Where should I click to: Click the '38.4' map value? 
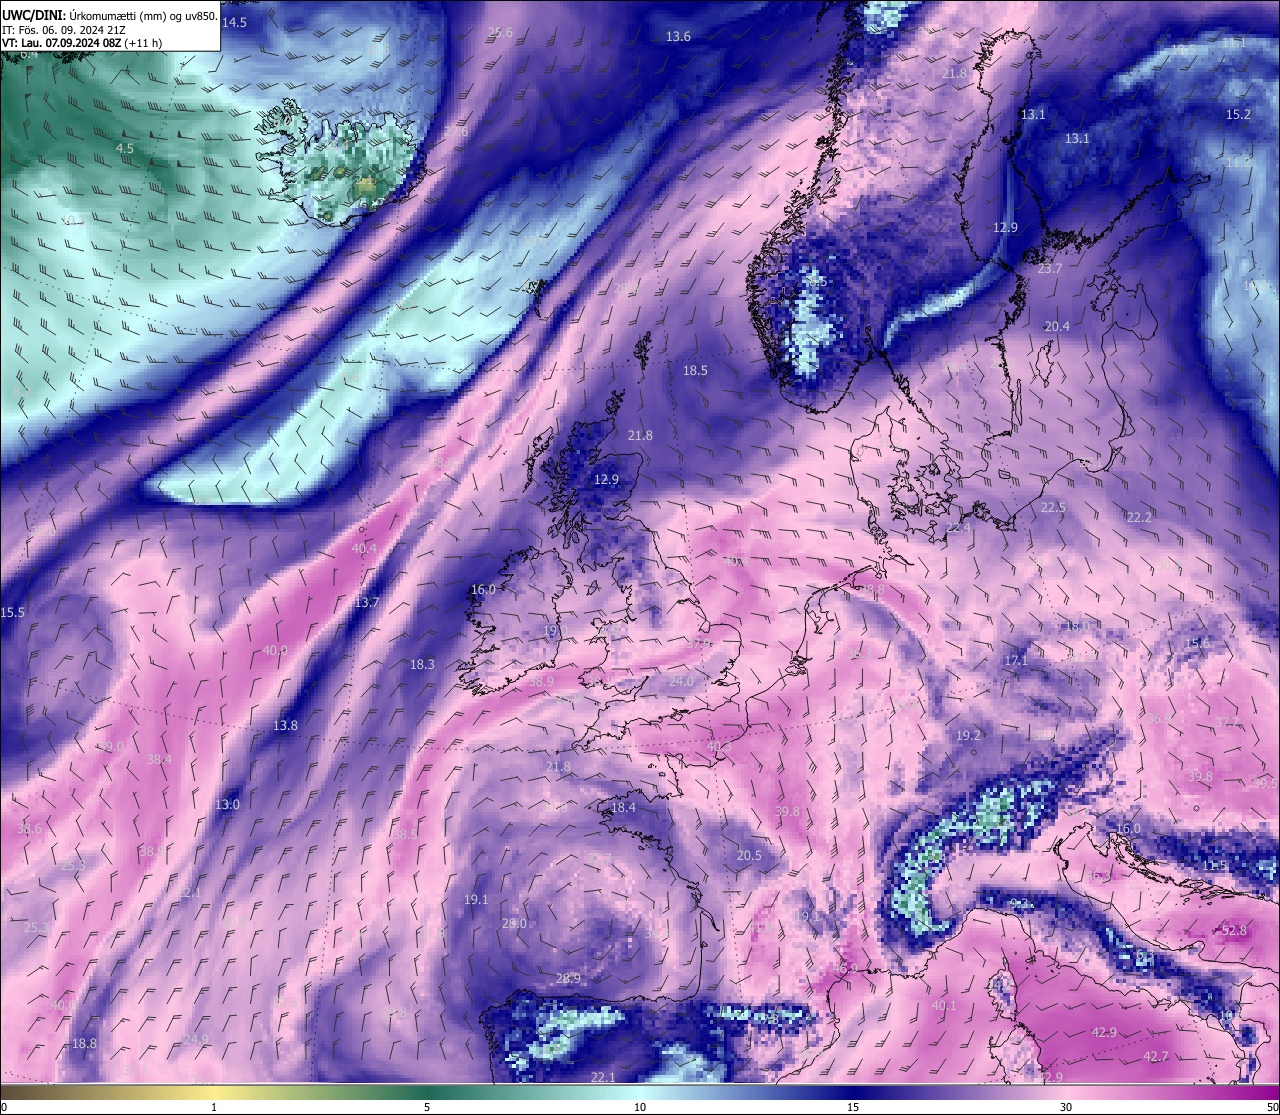159,759
